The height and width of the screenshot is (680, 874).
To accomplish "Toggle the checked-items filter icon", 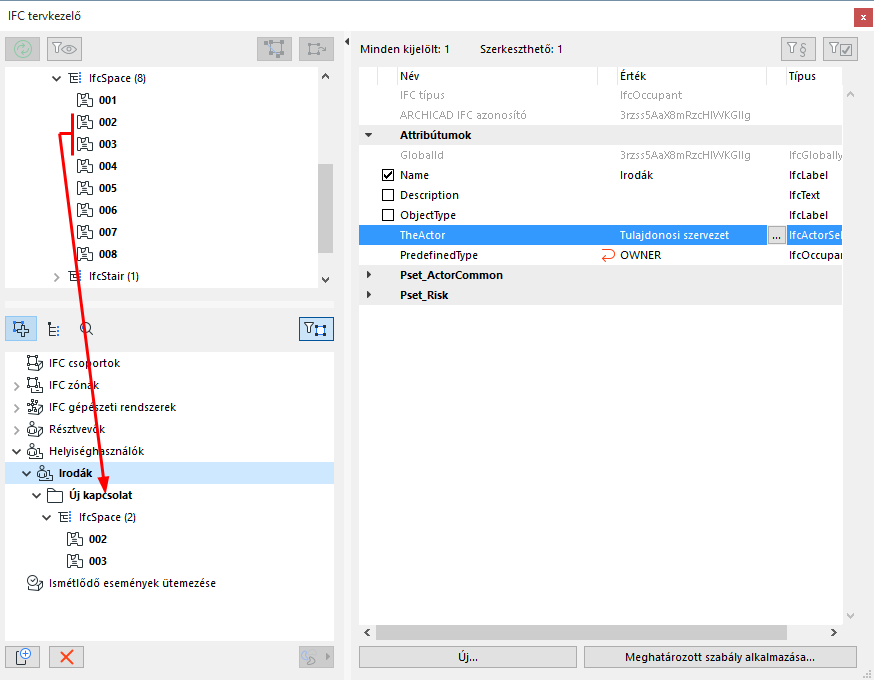I will coord(840,49).
